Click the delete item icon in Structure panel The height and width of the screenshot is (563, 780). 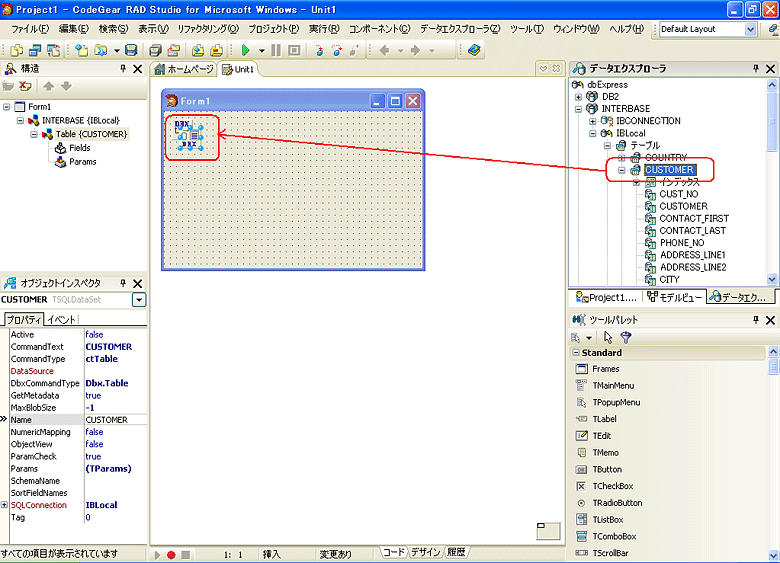(x=25, y=86)
